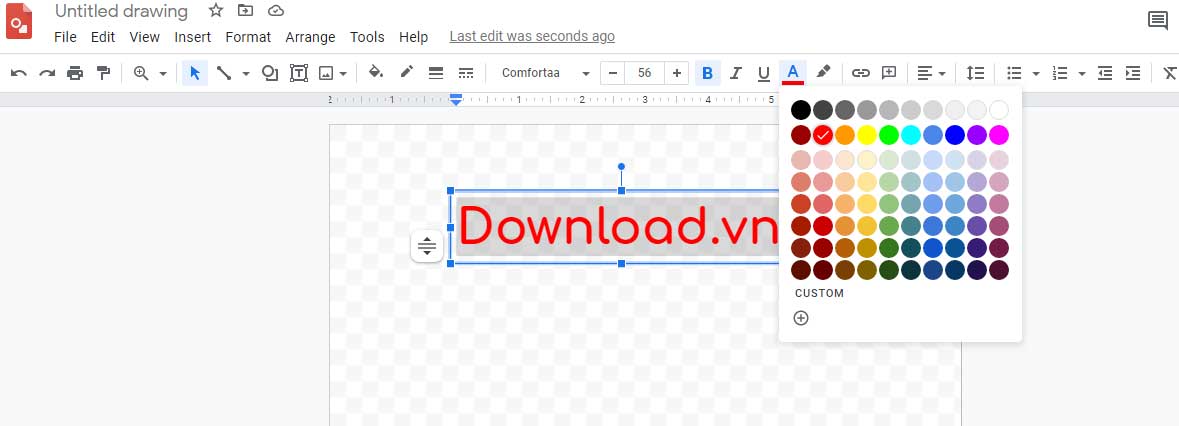Rename the Untitled drawing title

(x=121, y=11)
